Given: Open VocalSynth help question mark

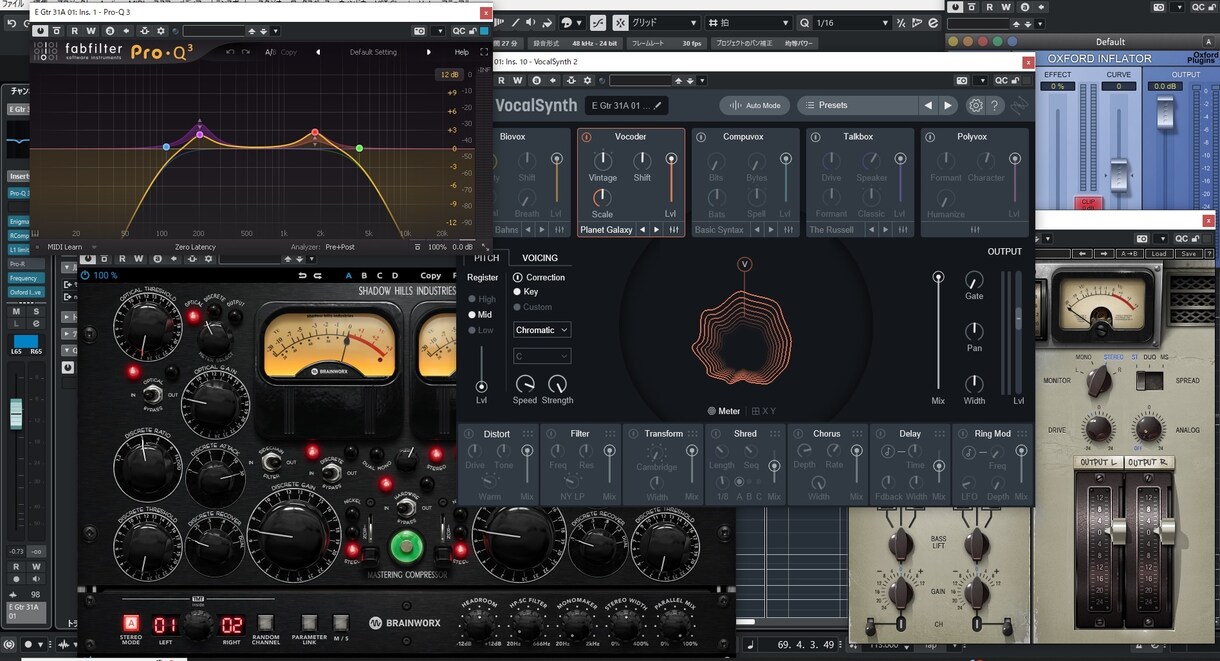Looking at the screenshot, I should click(x=996, y=105).
